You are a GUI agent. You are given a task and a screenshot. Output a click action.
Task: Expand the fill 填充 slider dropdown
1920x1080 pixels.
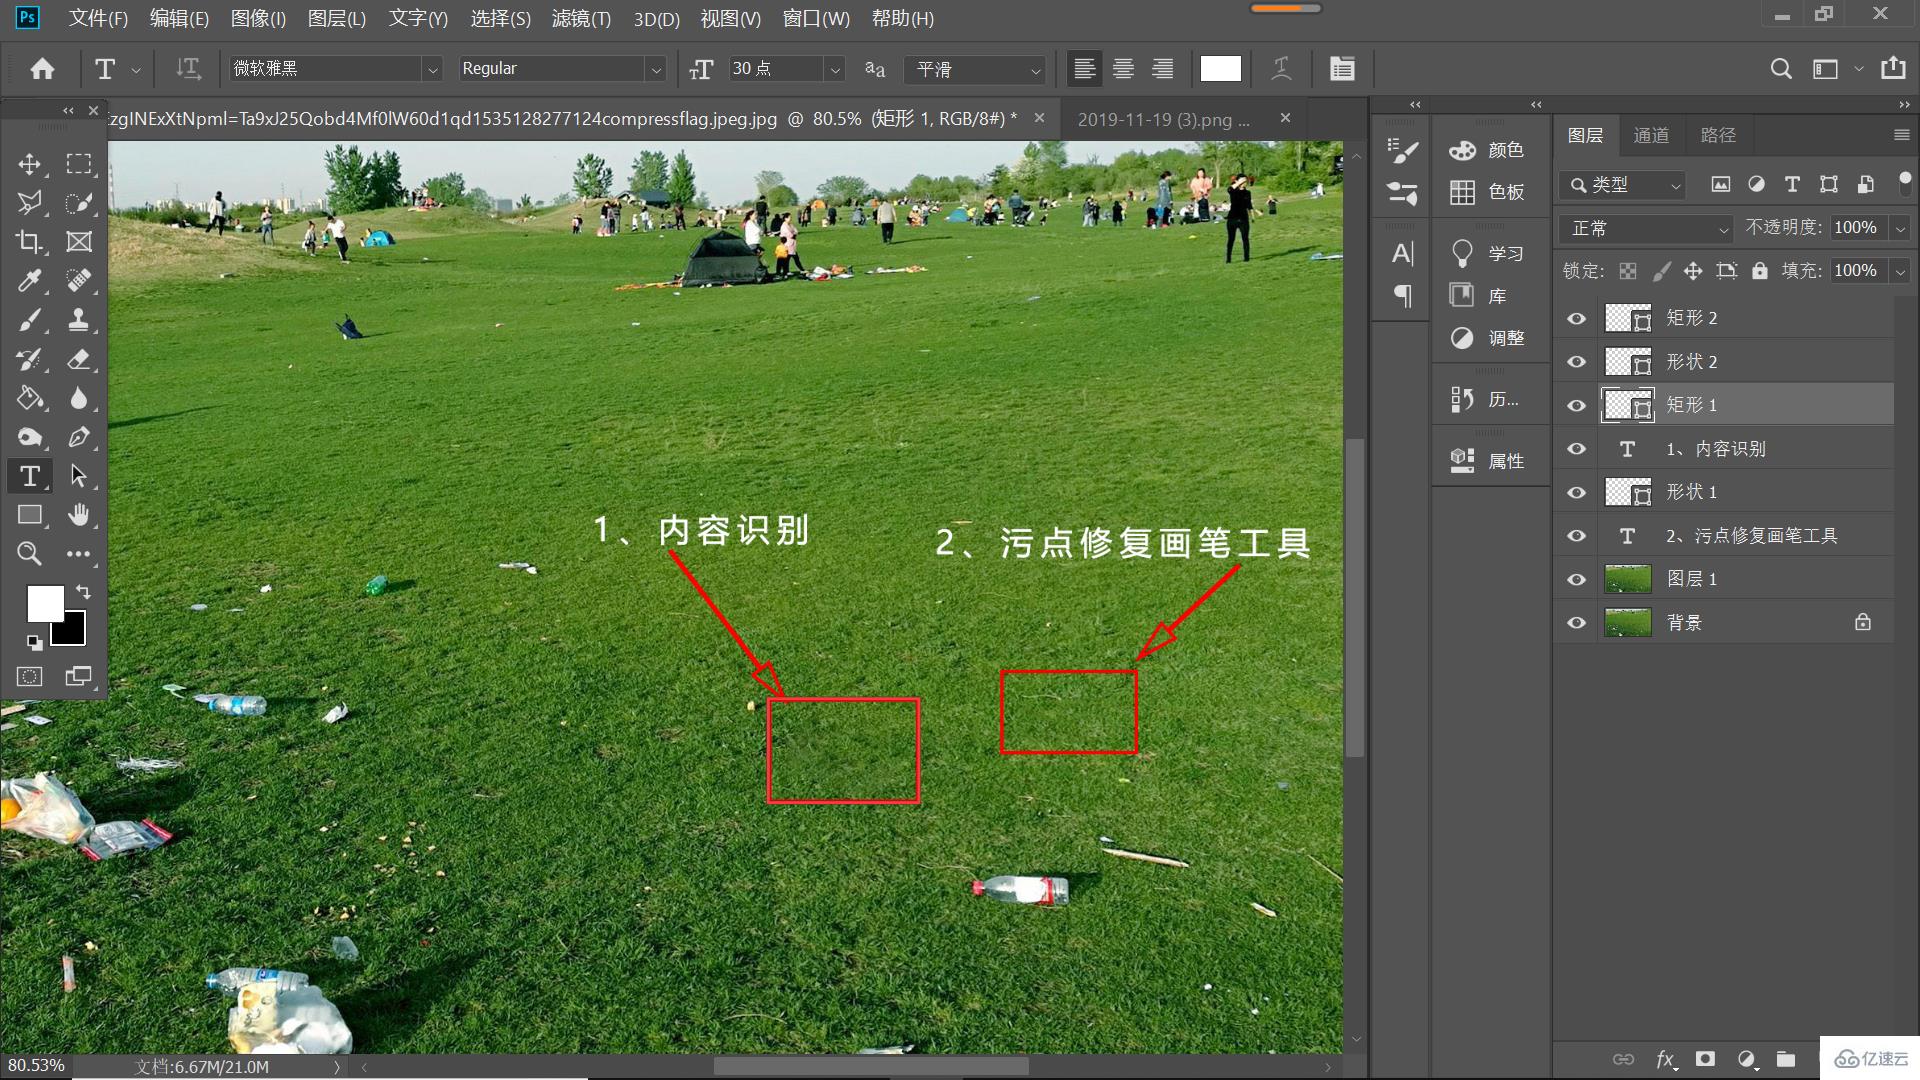[1900, 271]
